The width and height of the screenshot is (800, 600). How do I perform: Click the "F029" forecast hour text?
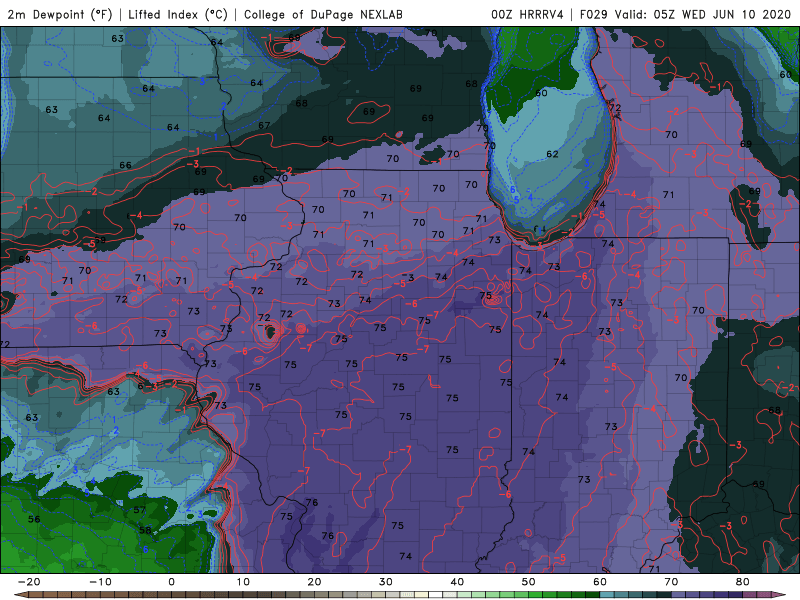pos(593,15)
